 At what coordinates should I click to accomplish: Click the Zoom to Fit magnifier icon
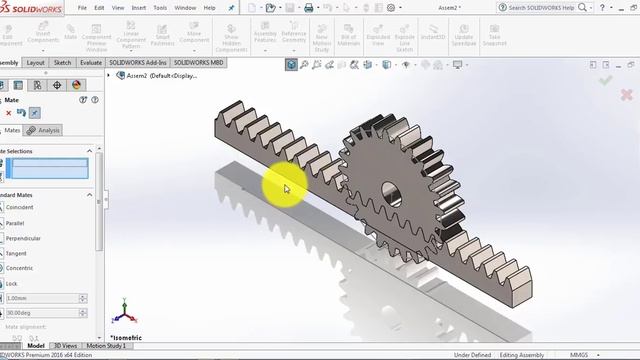(304, 64)
